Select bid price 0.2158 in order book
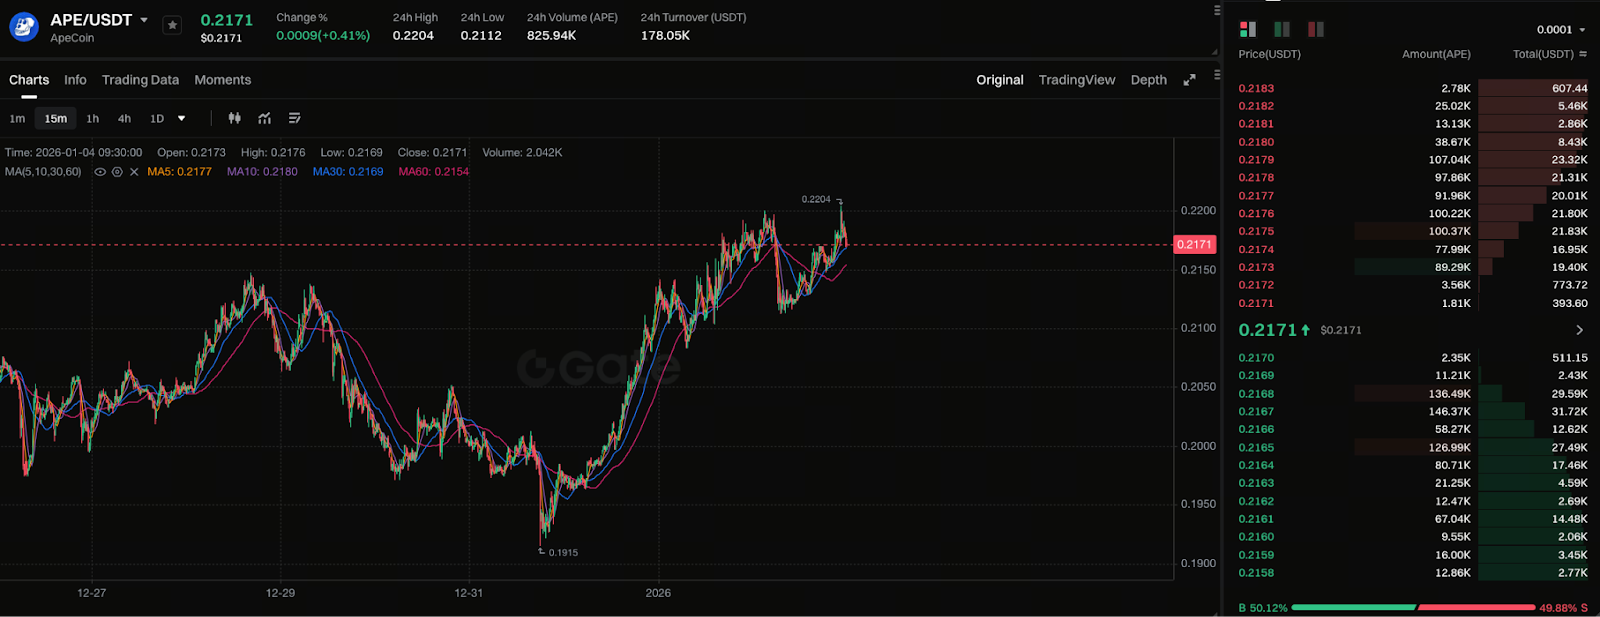The width and height of the screenshot is (1600, 617). [1256, 573]
